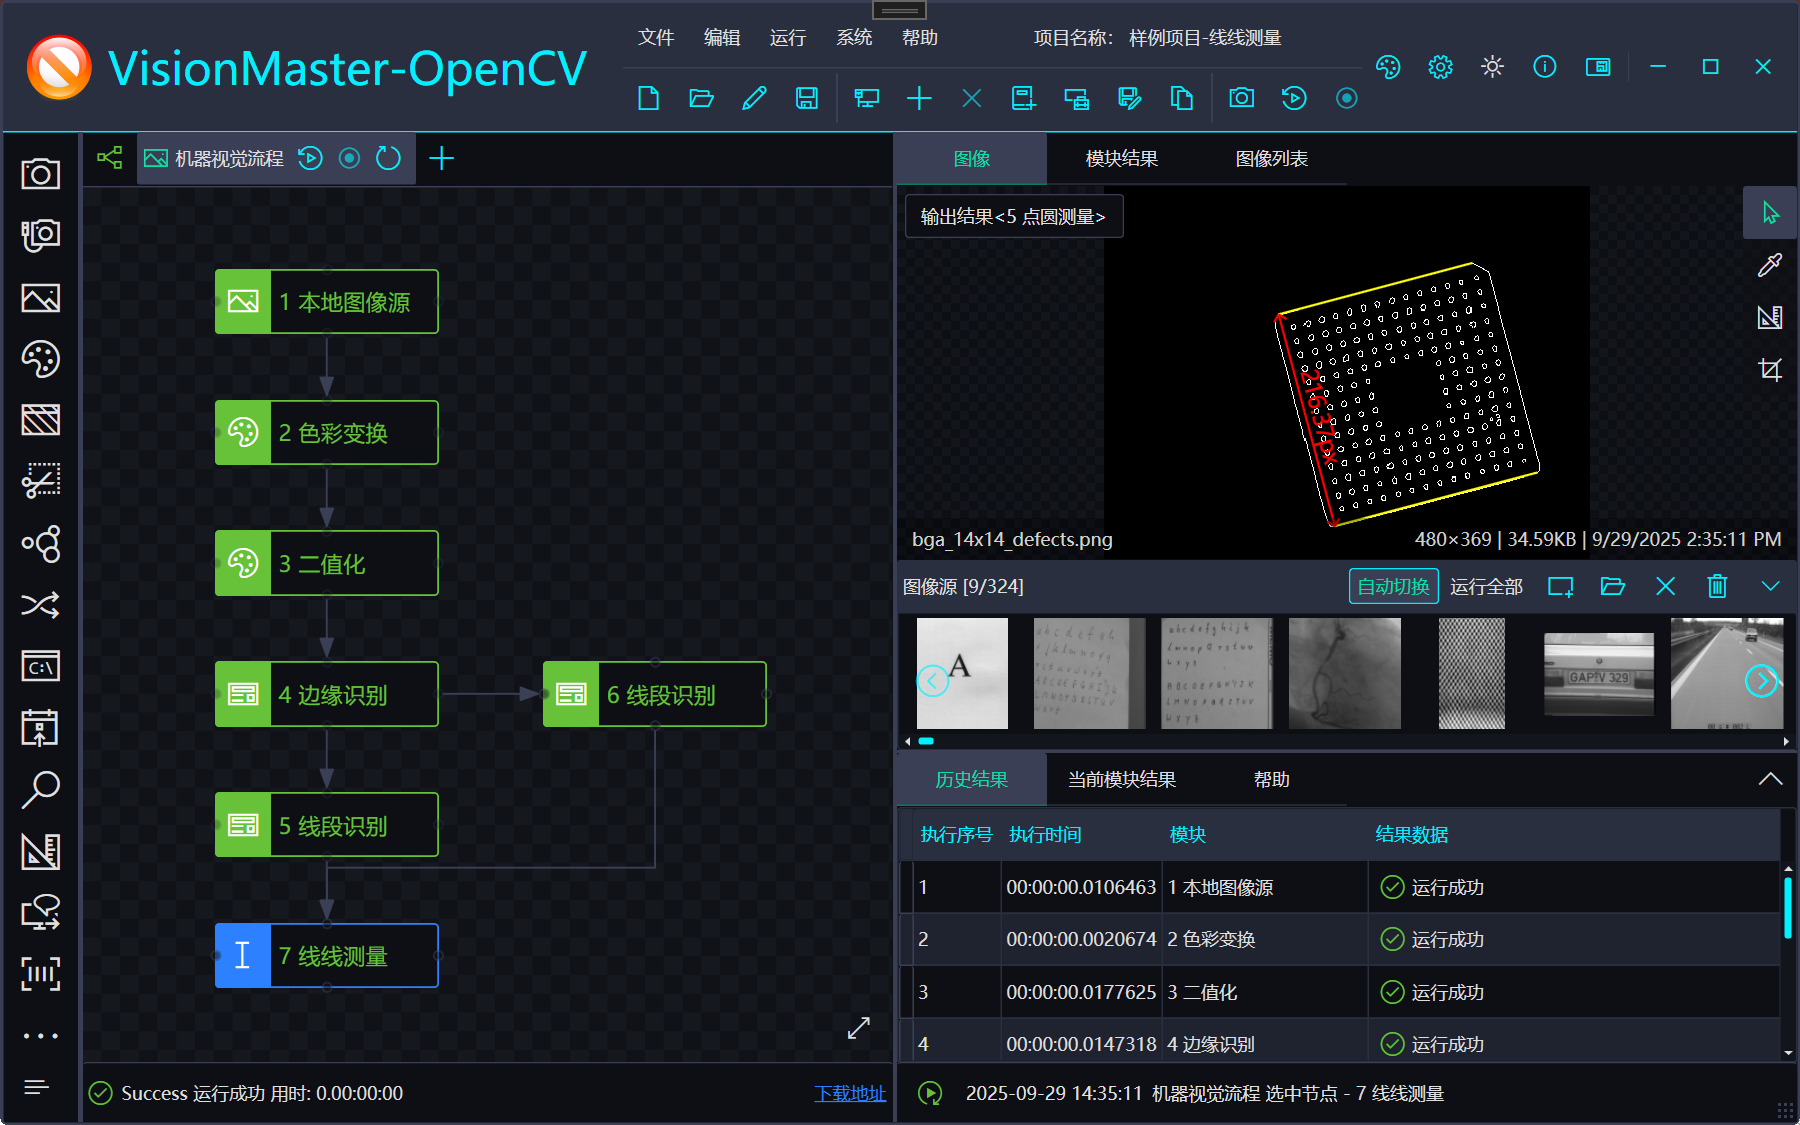The height and width of the screenshot is (1125, 1800).
Task: Open the 帮助 menu in the menu bar
Action: point(920,38)
